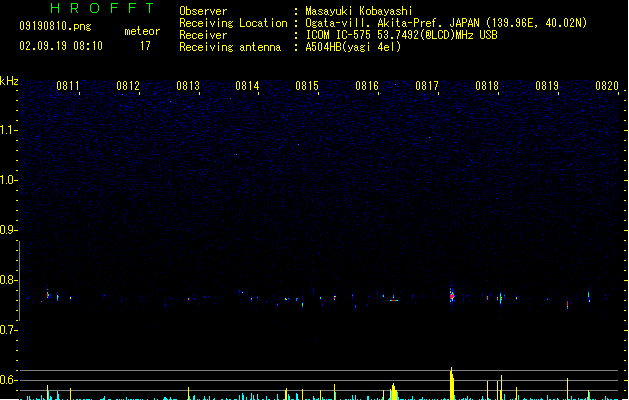
Task: Click the 0819 time marker
Action: pyautogui.click(x=547, y=86)
